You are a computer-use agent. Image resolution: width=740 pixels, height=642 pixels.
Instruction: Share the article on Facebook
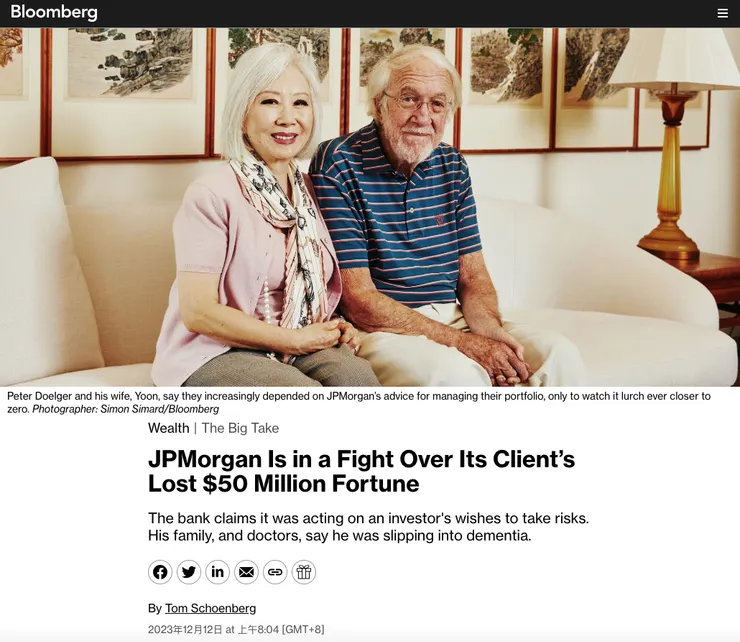(160, 572)
